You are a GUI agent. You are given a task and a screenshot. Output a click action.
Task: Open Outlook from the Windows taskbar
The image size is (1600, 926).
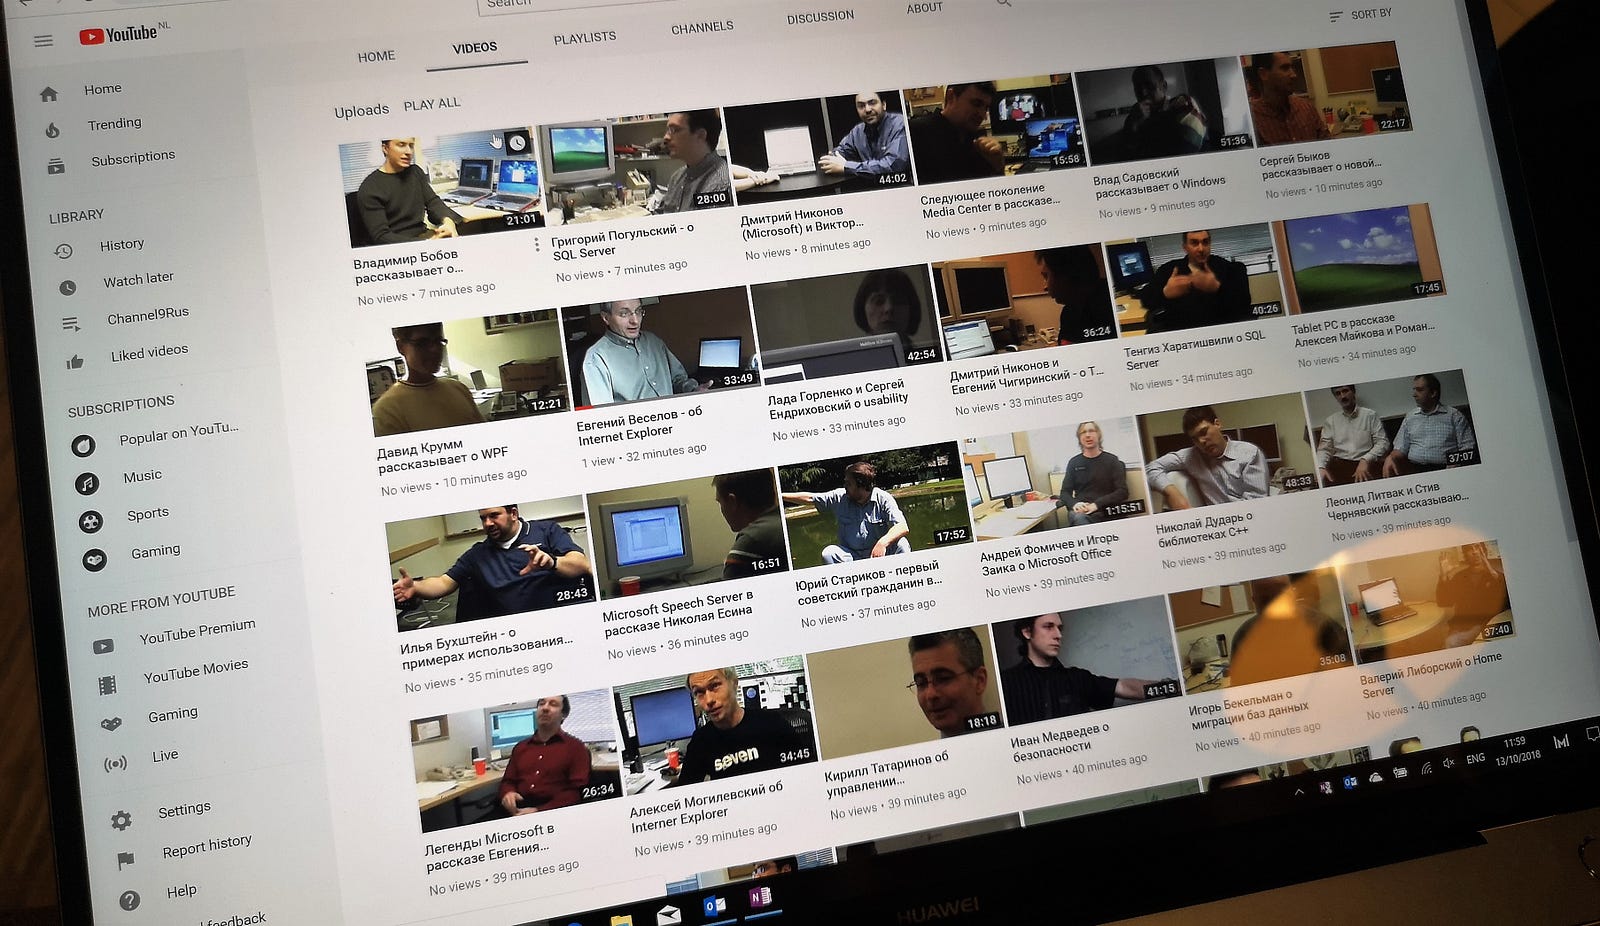click(x=714, y=906)
